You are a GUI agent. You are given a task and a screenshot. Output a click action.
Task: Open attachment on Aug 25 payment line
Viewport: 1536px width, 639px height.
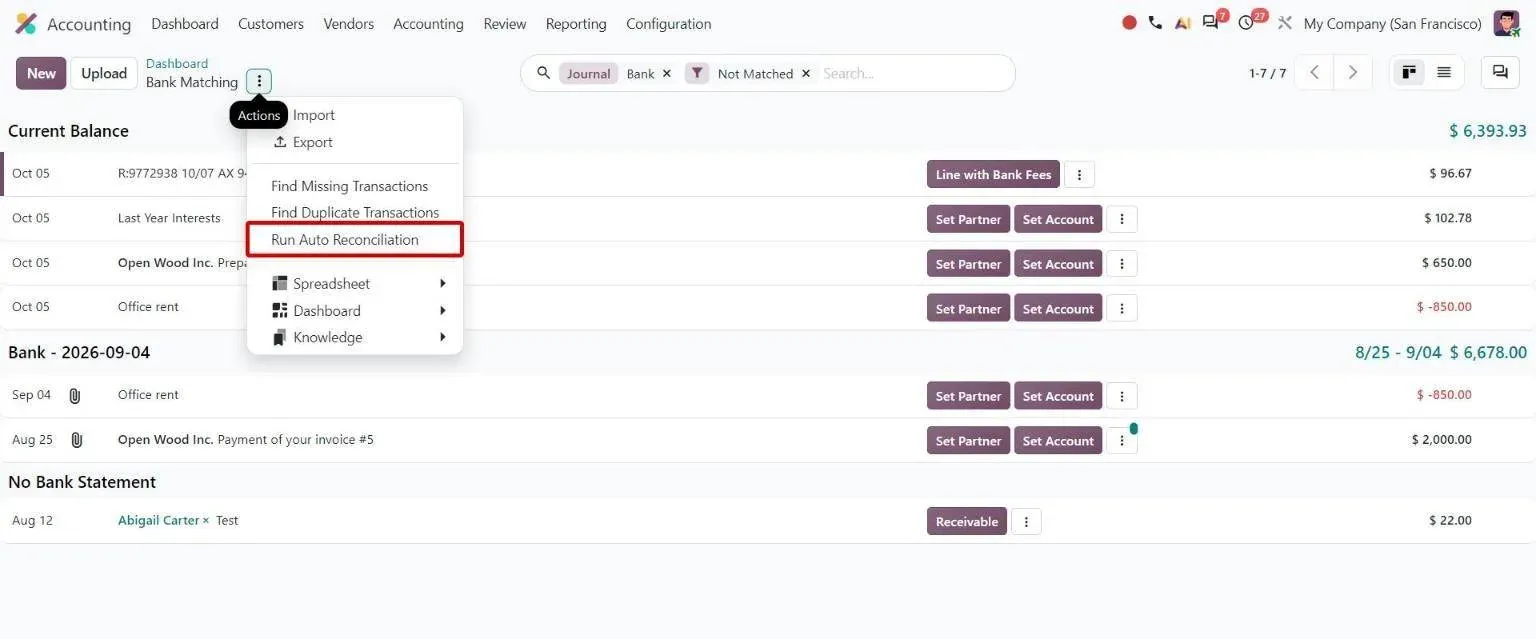tap(76, 440)
